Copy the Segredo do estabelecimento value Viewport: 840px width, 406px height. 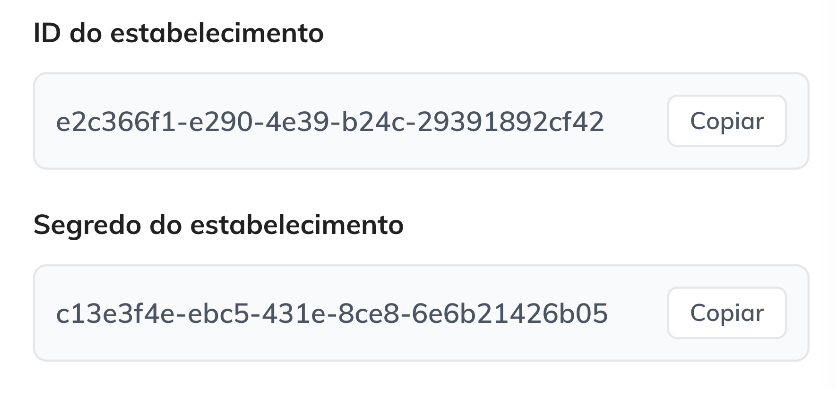tap(726, 313)
